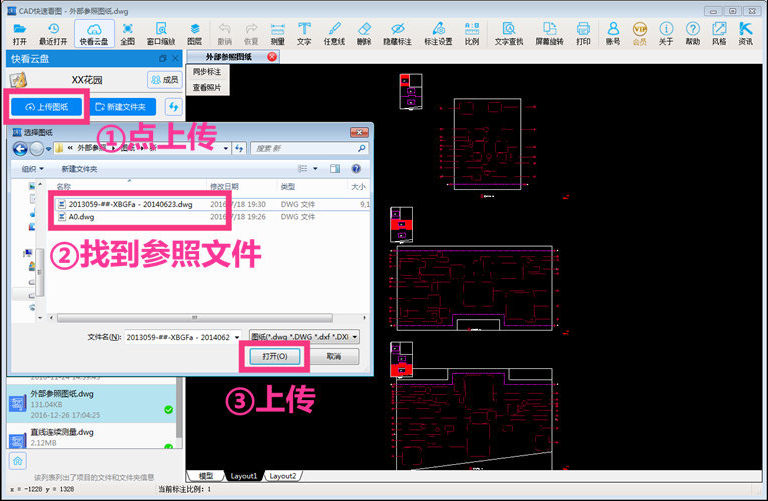The height and width of the screenshot is (501, 768).
Task: Open the 组织 organize dropdown
Action: [32, 169]
